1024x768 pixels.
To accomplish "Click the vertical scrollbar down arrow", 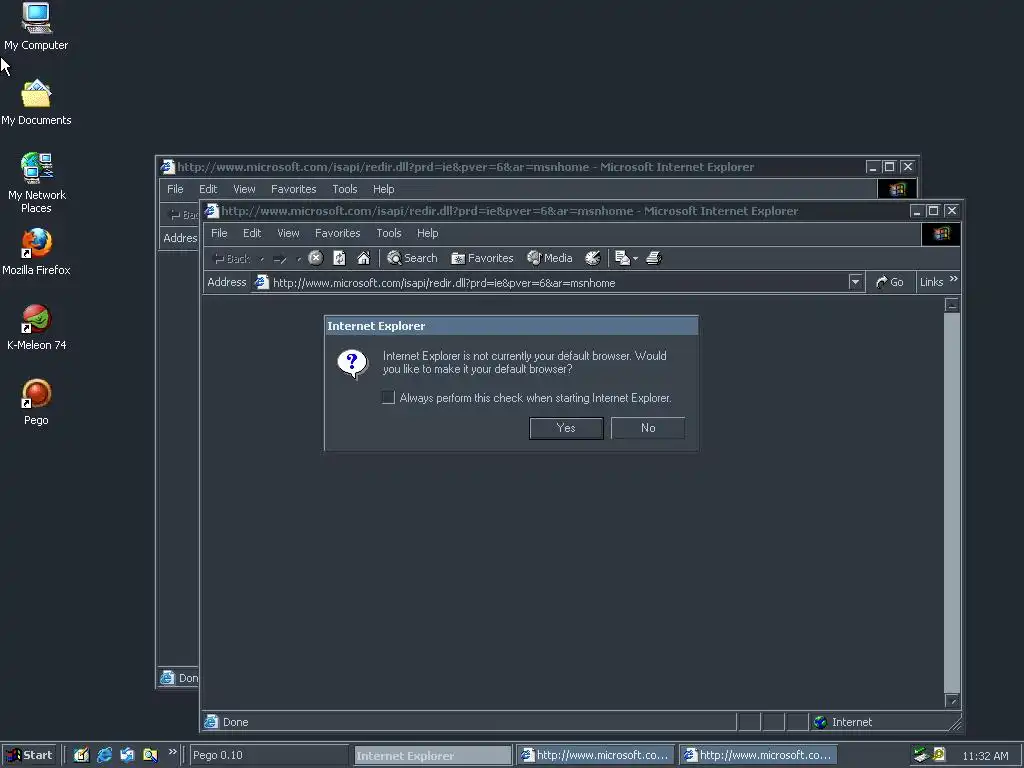I will (x=952, y=701).
